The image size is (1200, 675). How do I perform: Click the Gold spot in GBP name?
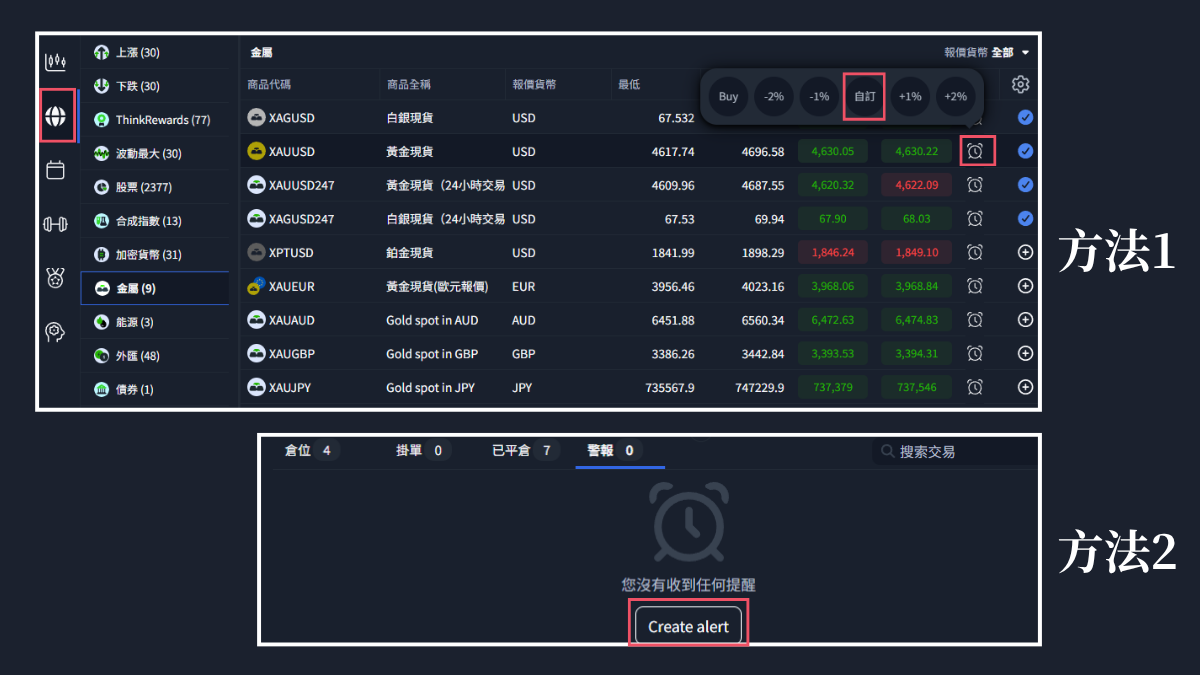pos(432,354)
